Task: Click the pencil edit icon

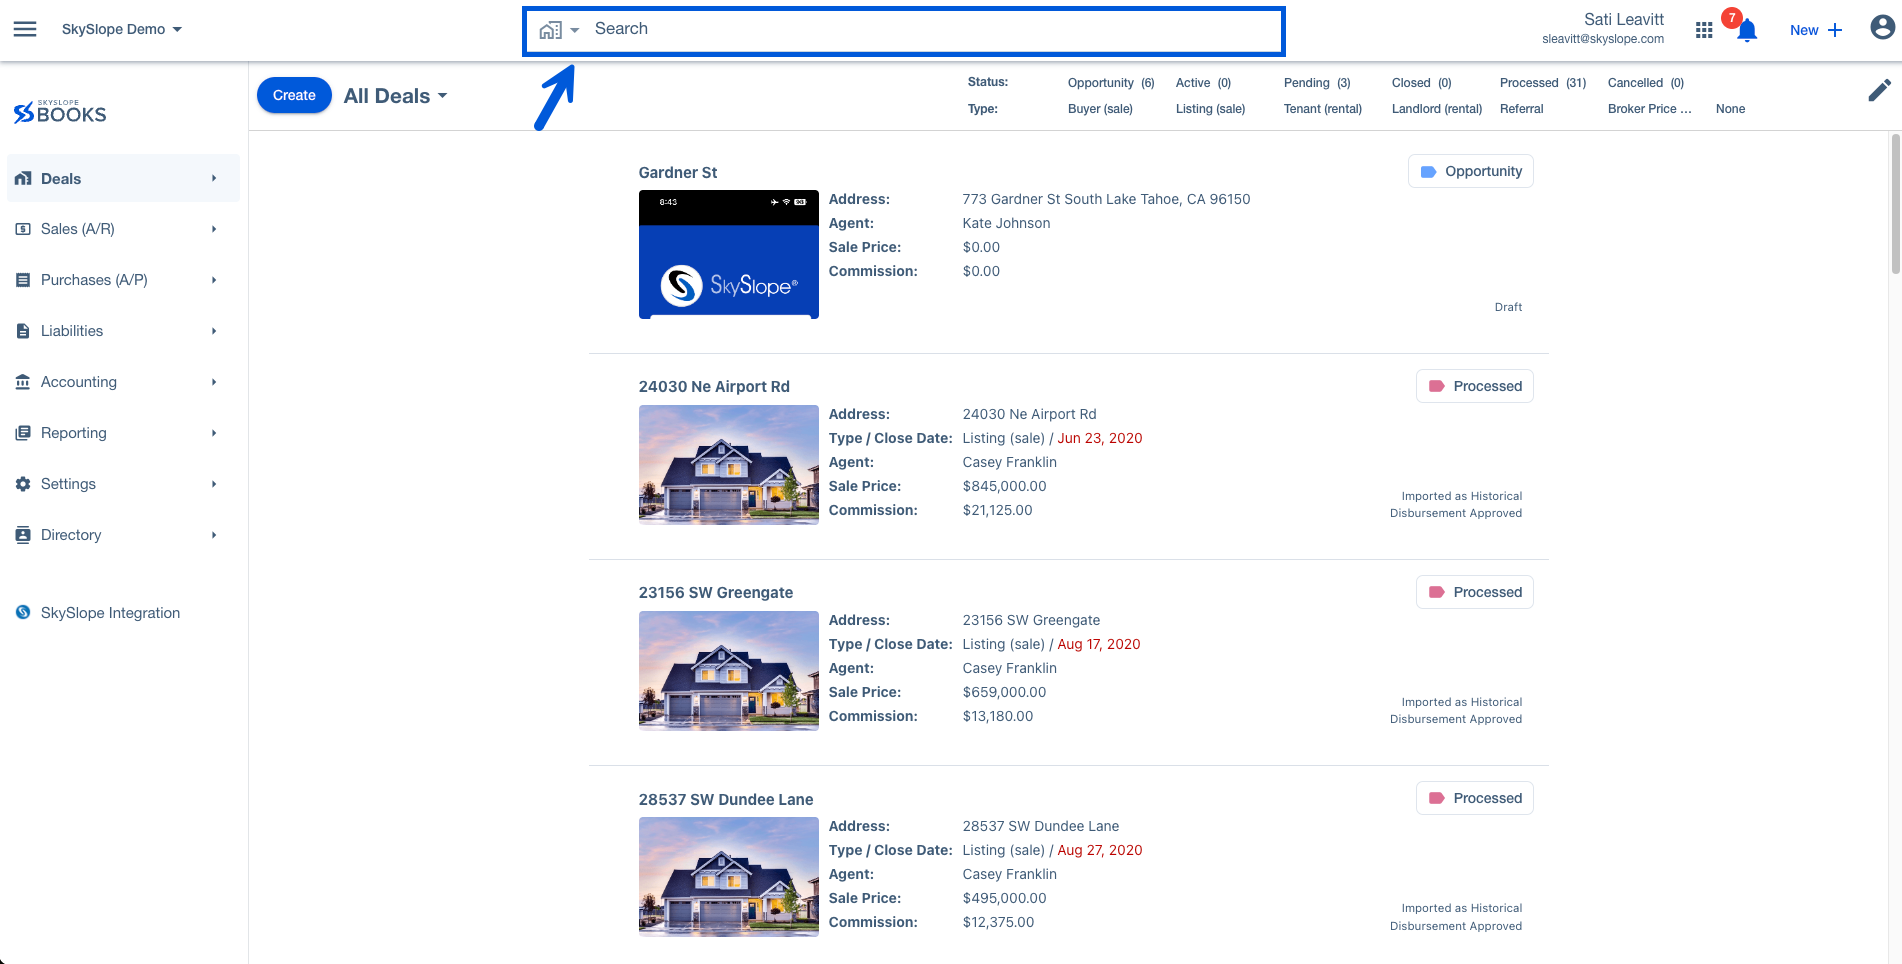Action: coord(1879,91)
